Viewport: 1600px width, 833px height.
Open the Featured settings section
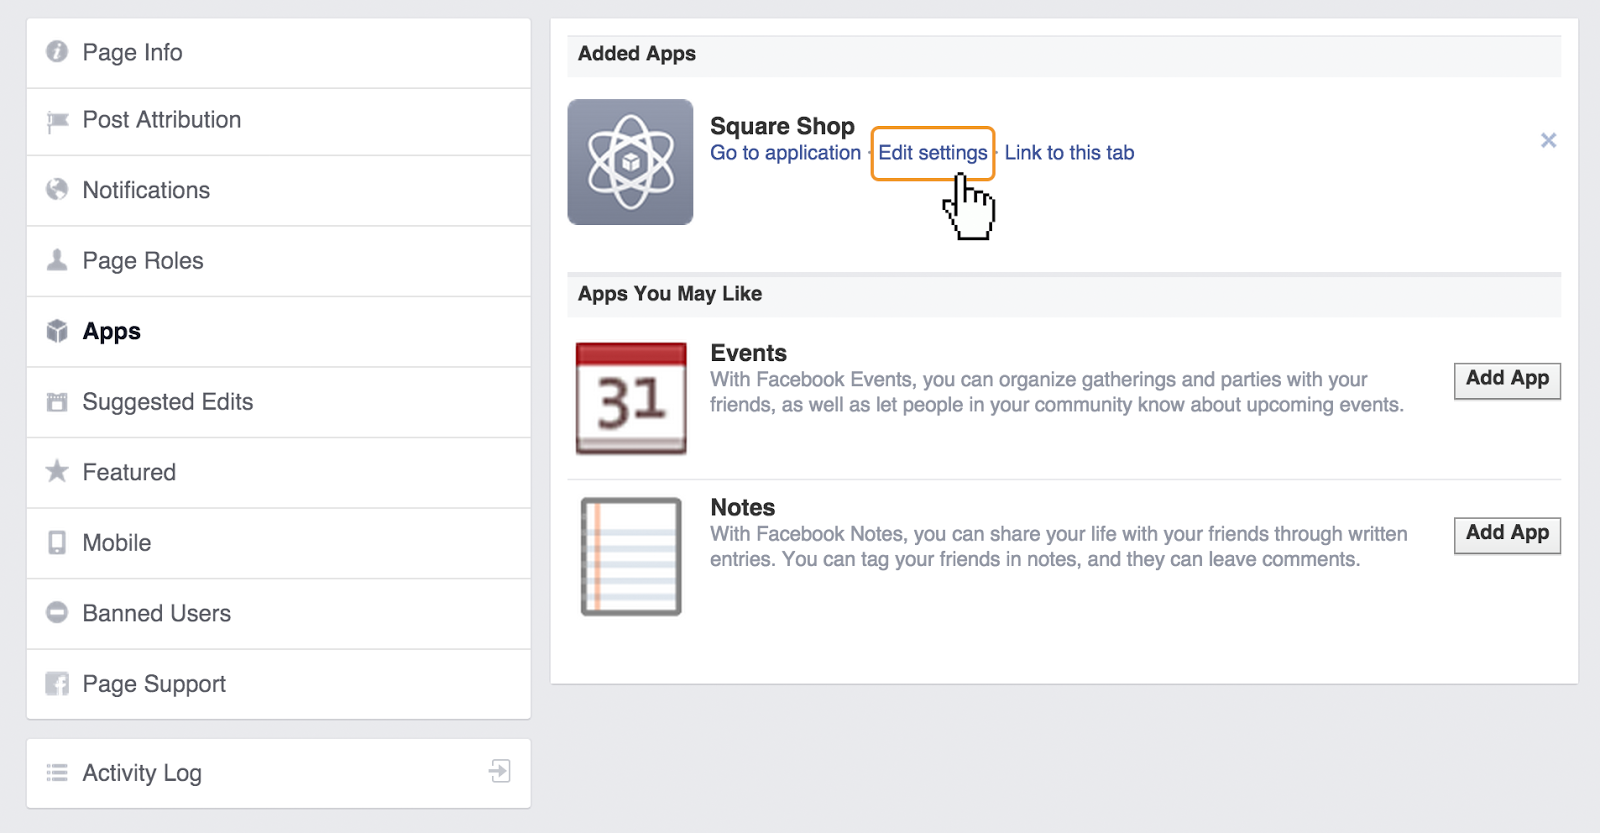tap(278, 473)
